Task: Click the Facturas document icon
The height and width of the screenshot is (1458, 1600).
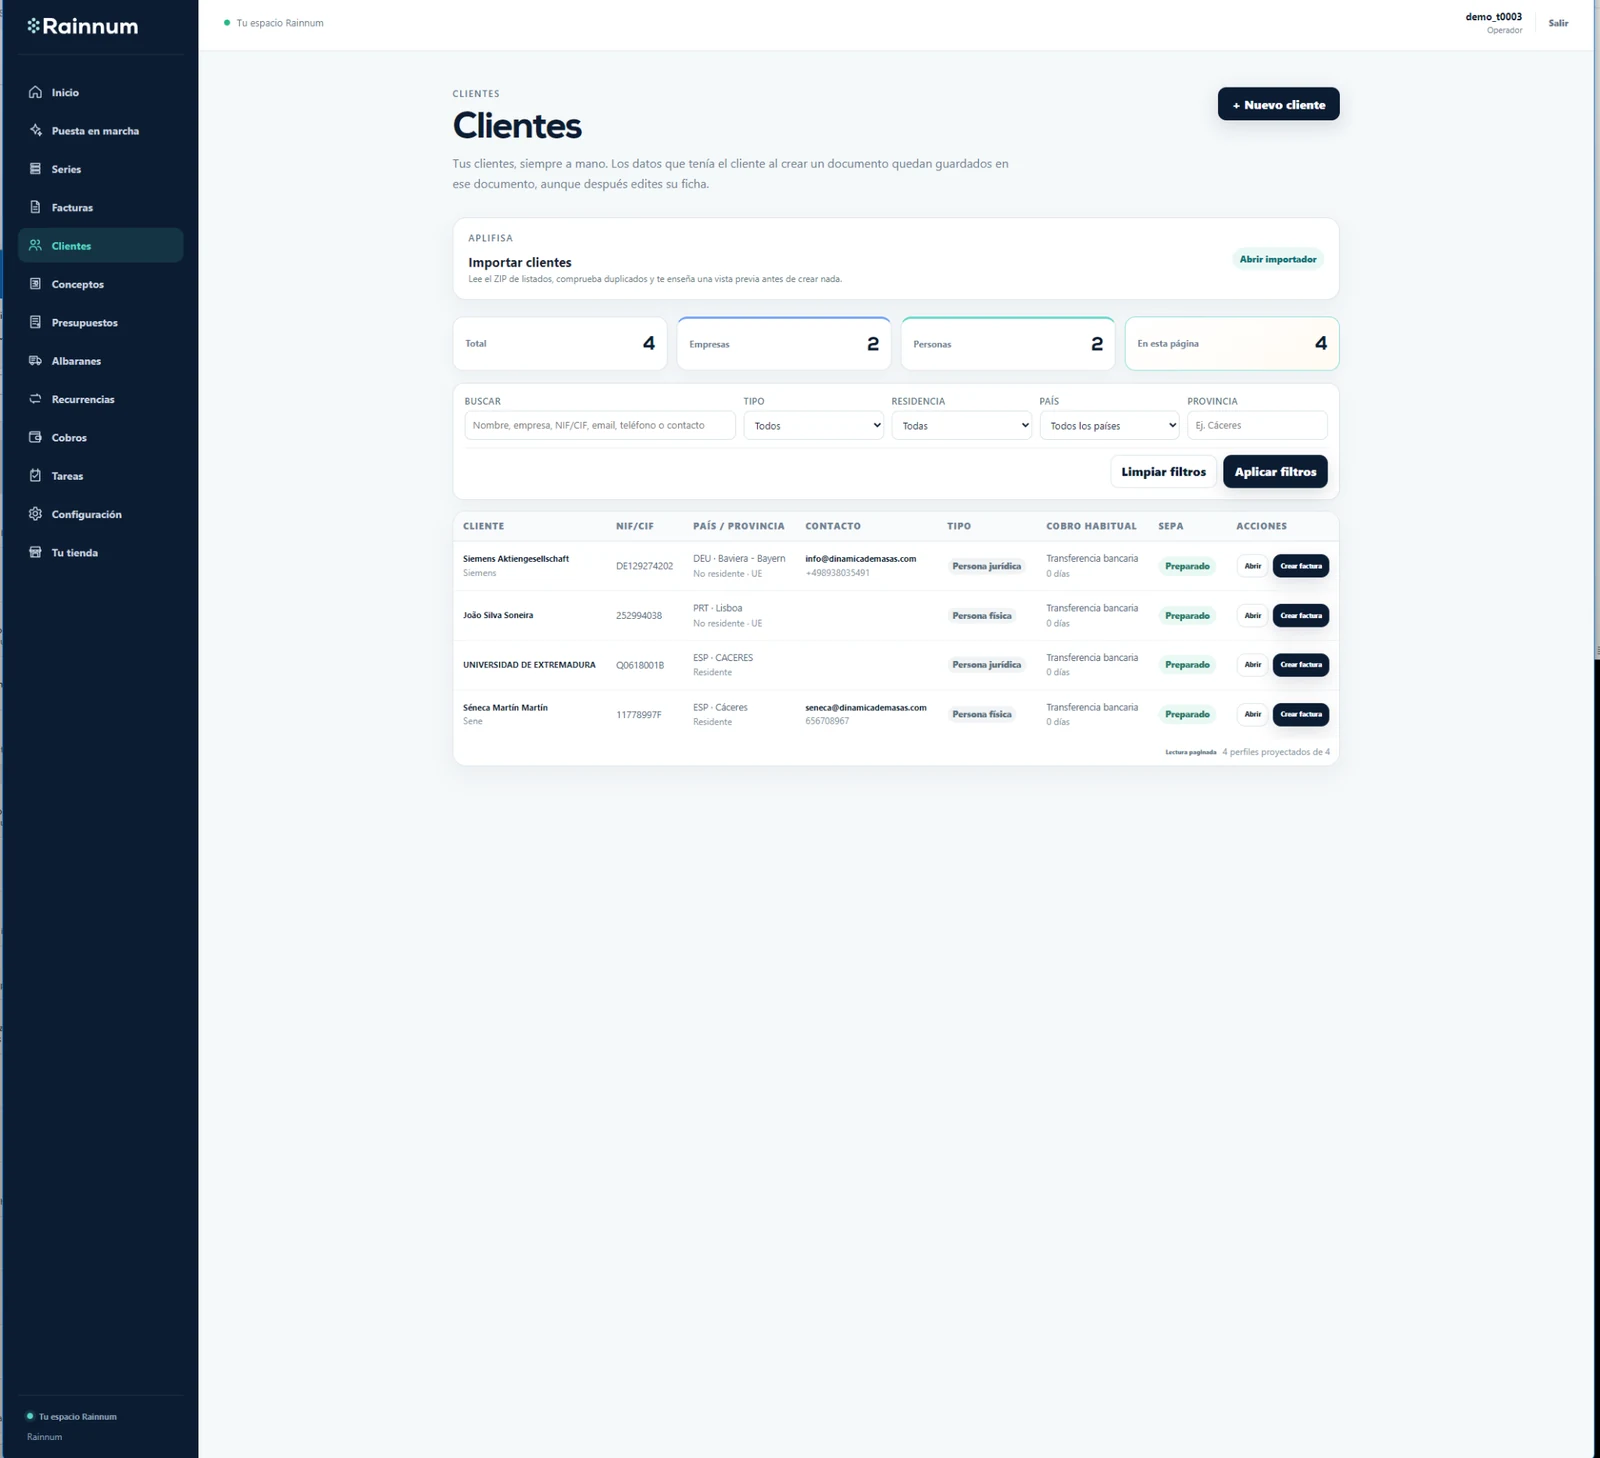Action: click(x=35, y=207)
